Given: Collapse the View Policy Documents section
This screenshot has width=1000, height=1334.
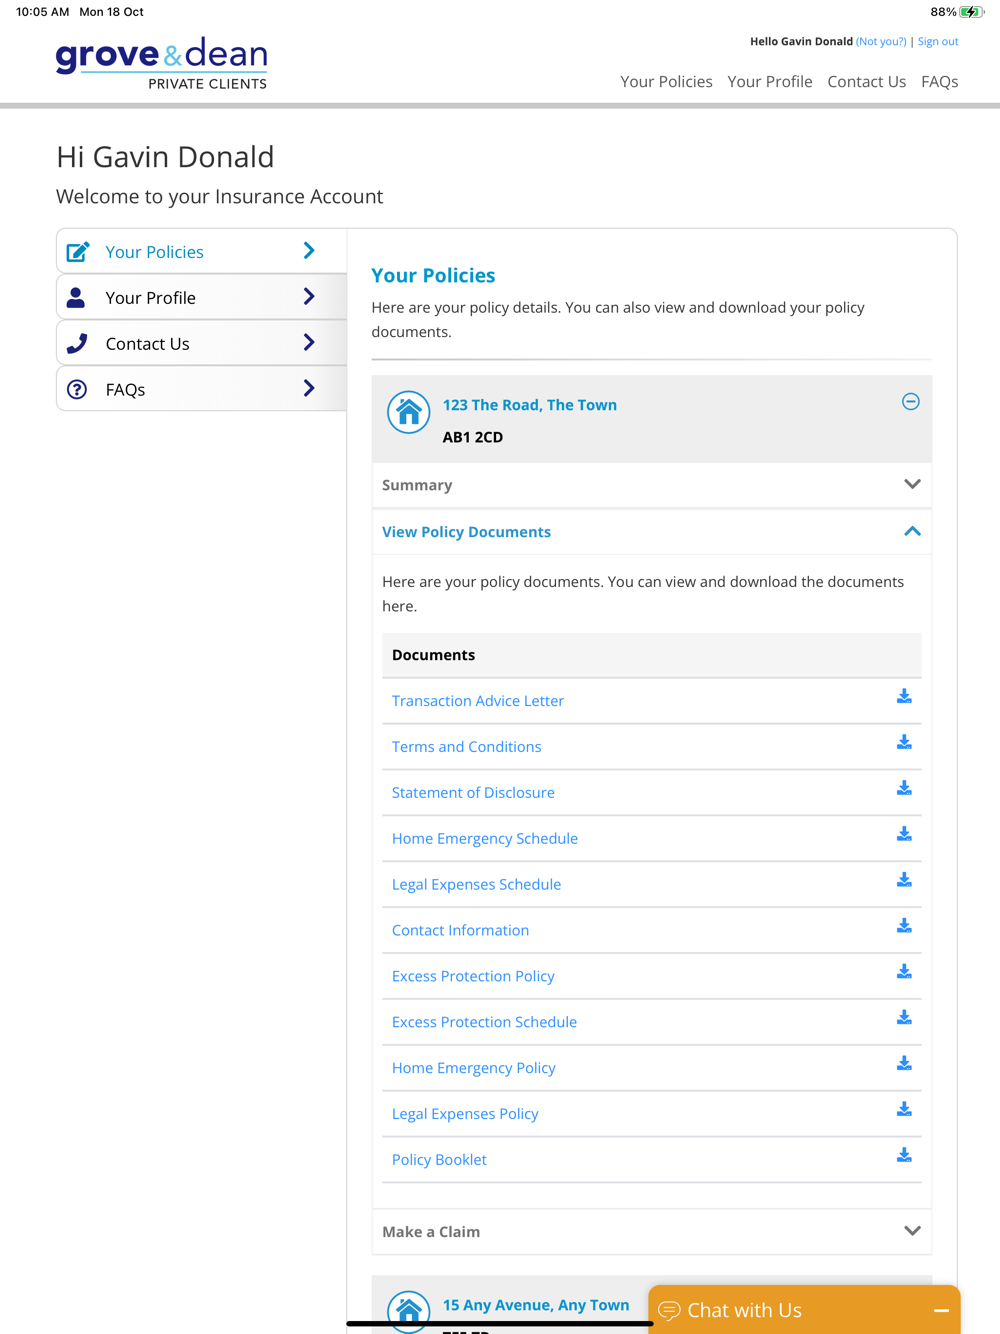Looking at the screenshot, I should click(x=911, y=532).
